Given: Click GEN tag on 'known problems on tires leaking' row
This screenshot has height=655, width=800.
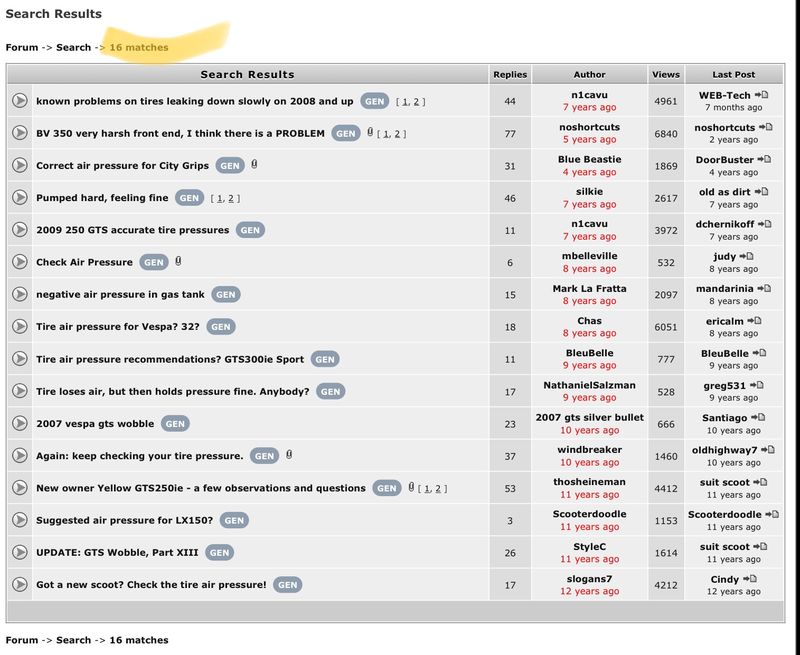Looking at the screenshot, I should pyautogui.click(x=374, y=101).
